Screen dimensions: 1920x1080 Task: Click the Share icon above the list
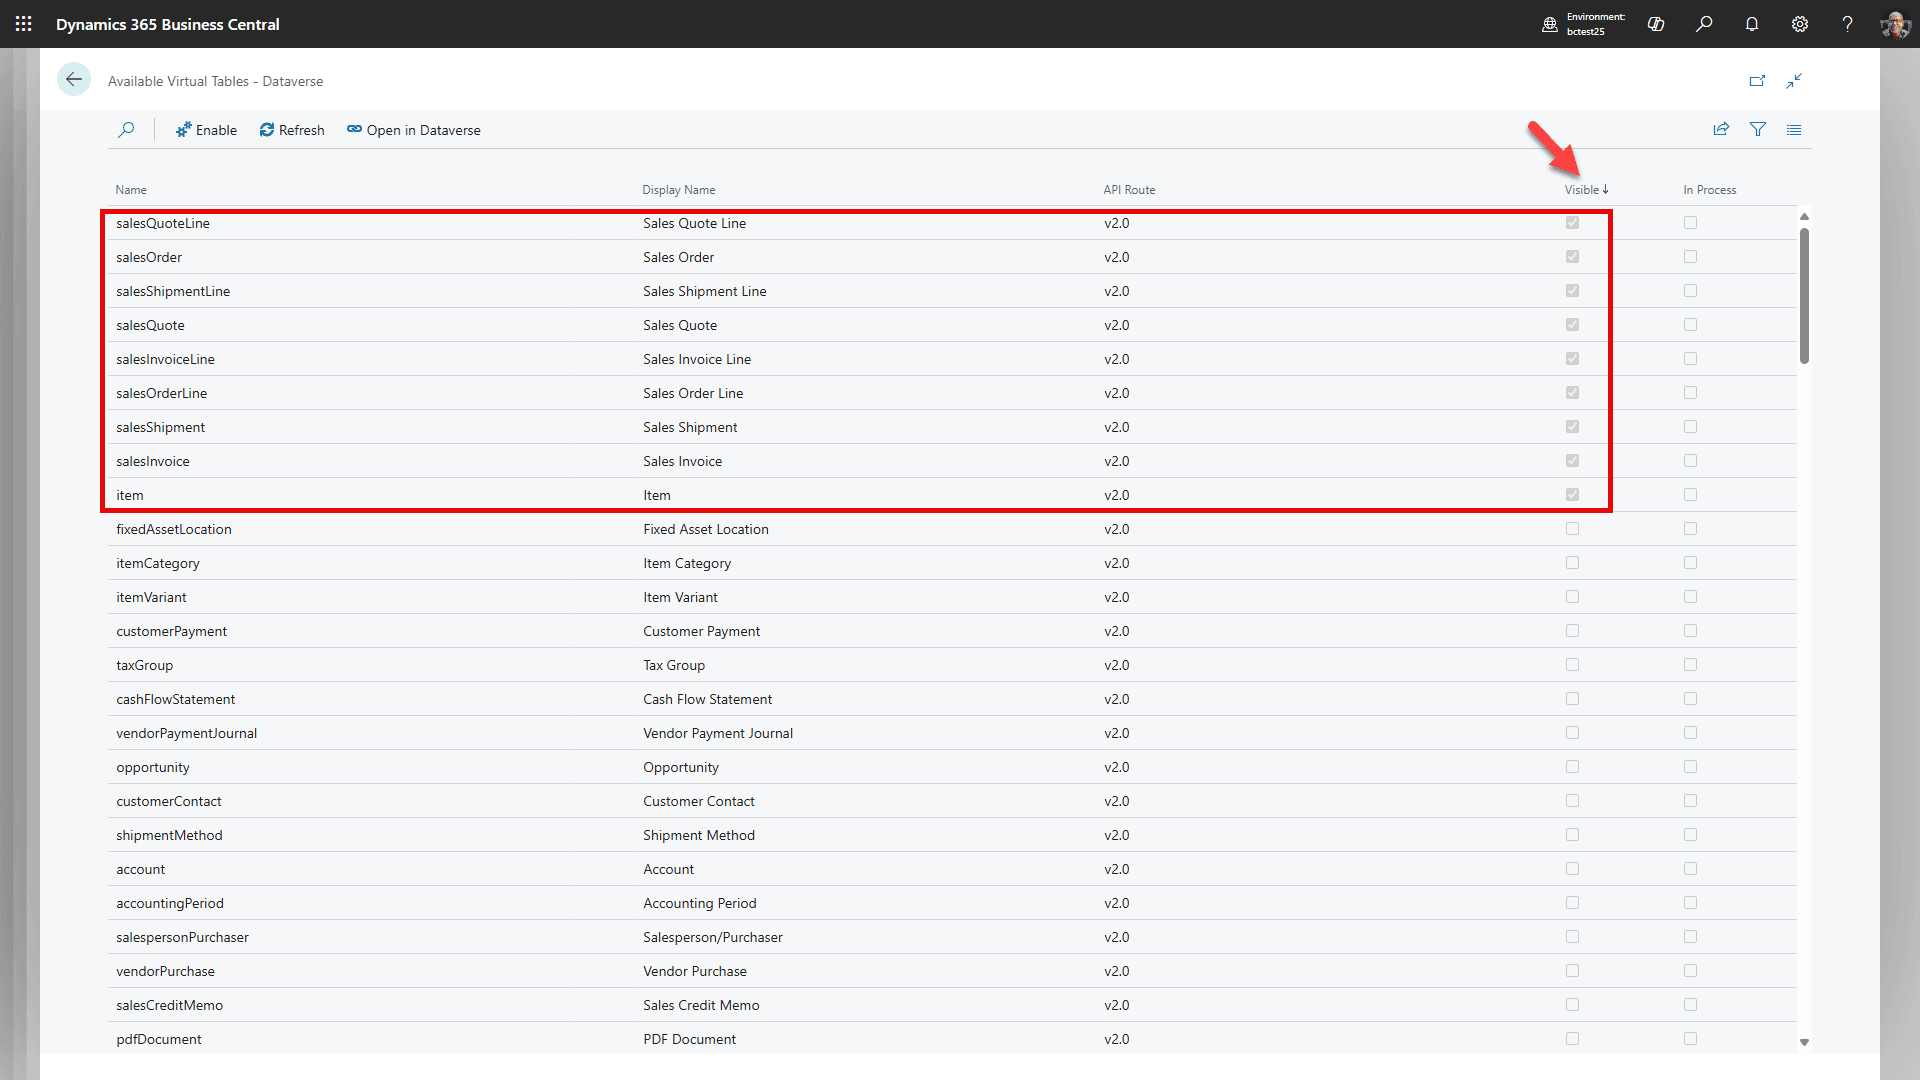[x=1721, y=129]
